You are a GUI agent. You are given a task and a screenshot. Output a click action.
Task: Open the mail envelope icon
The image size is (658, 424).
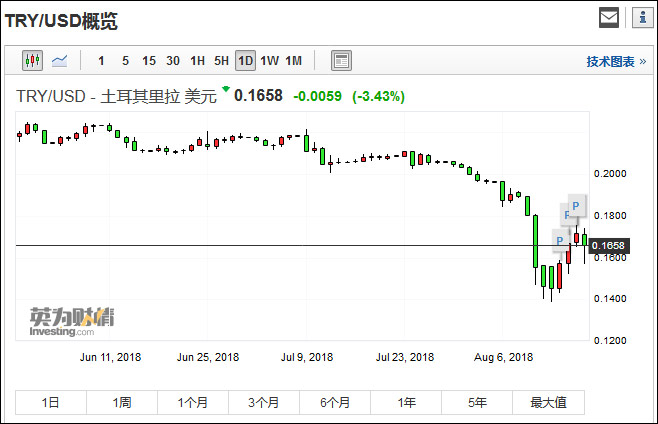coord(609,18)
